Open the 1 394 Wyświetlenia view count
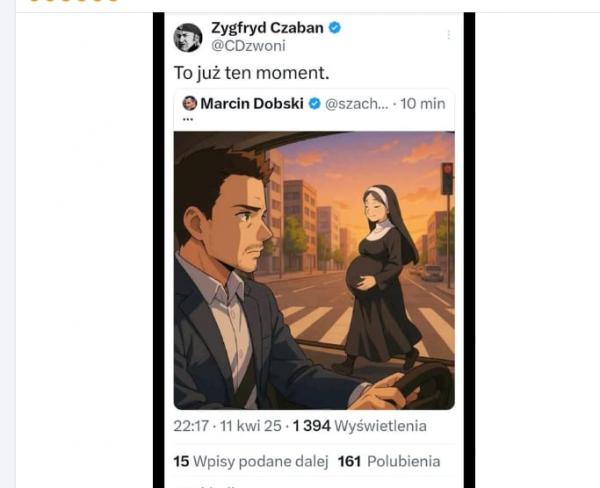The width and height of the screenshot is (600, 488). 358,426
